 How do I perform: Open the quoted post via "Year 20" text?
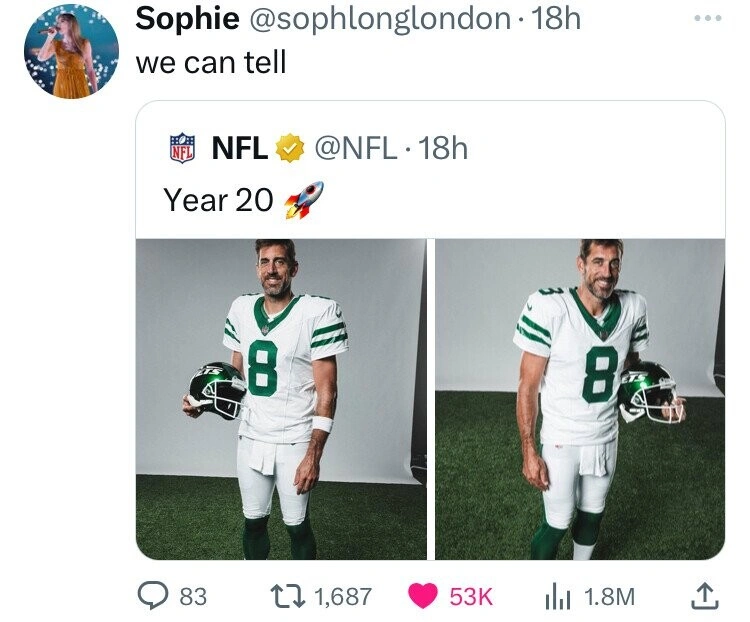coord(218,200)
